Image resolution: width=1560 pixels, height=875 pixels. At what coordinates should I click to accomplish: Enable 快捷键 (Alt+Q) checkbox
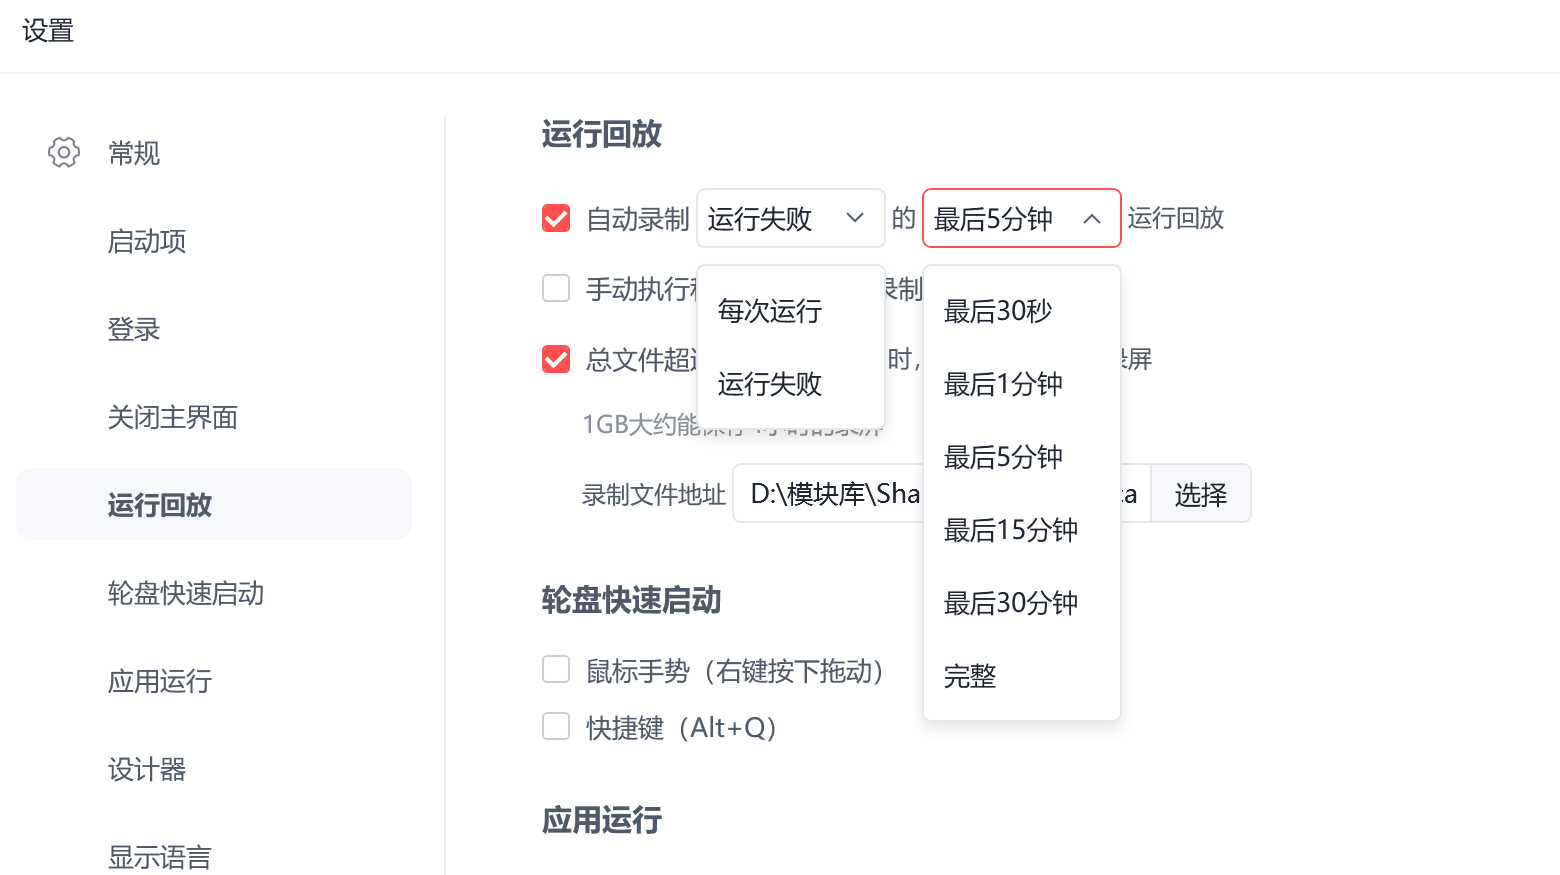(556, 727)
